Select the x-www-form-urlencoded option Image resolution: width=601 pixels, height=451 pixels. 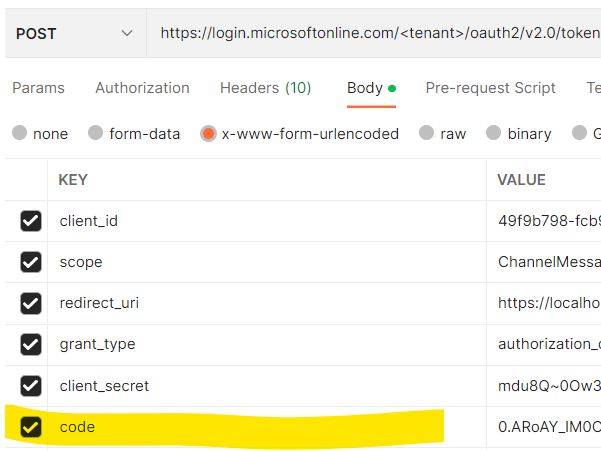point(208,134)
